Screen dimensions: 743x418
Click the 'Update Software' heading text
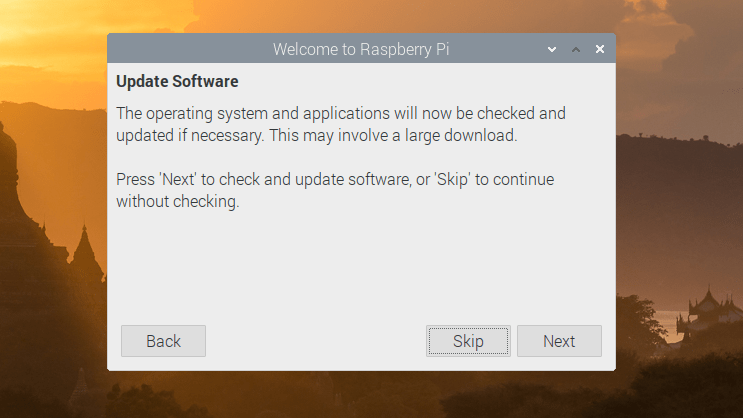(x=177, y=82)
